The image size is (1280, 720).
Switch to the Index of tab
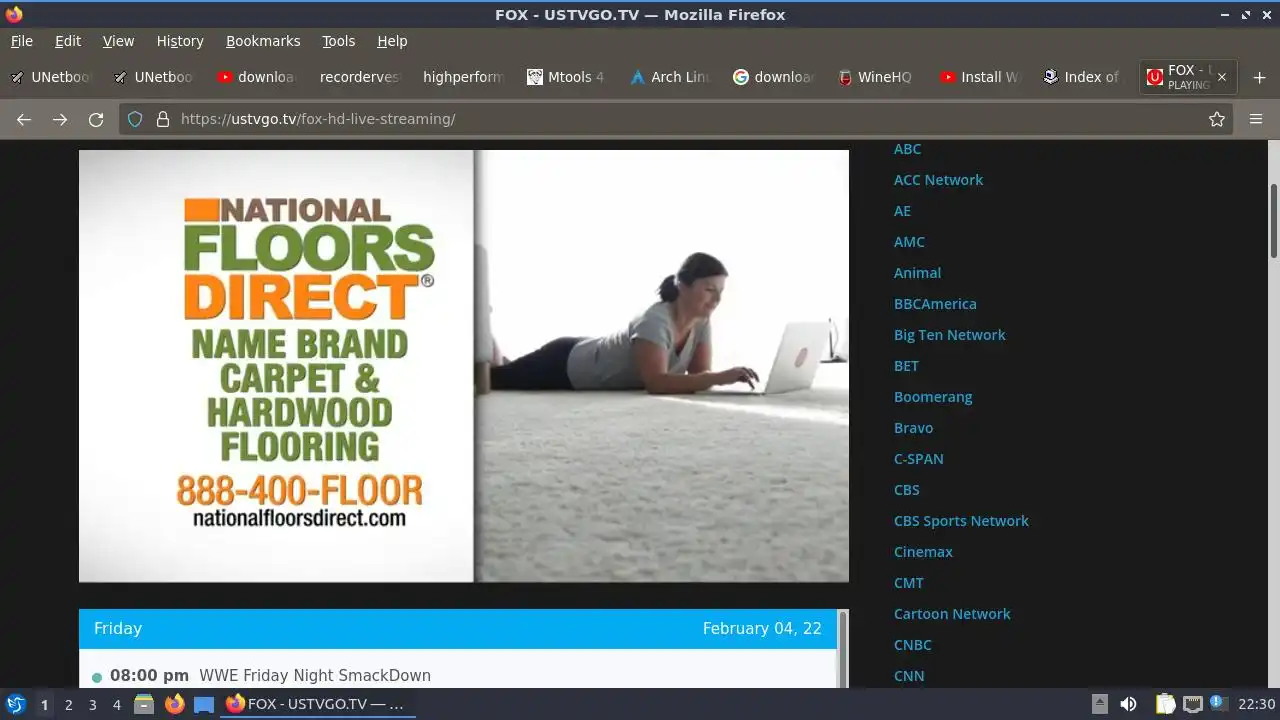[1082, 77]
